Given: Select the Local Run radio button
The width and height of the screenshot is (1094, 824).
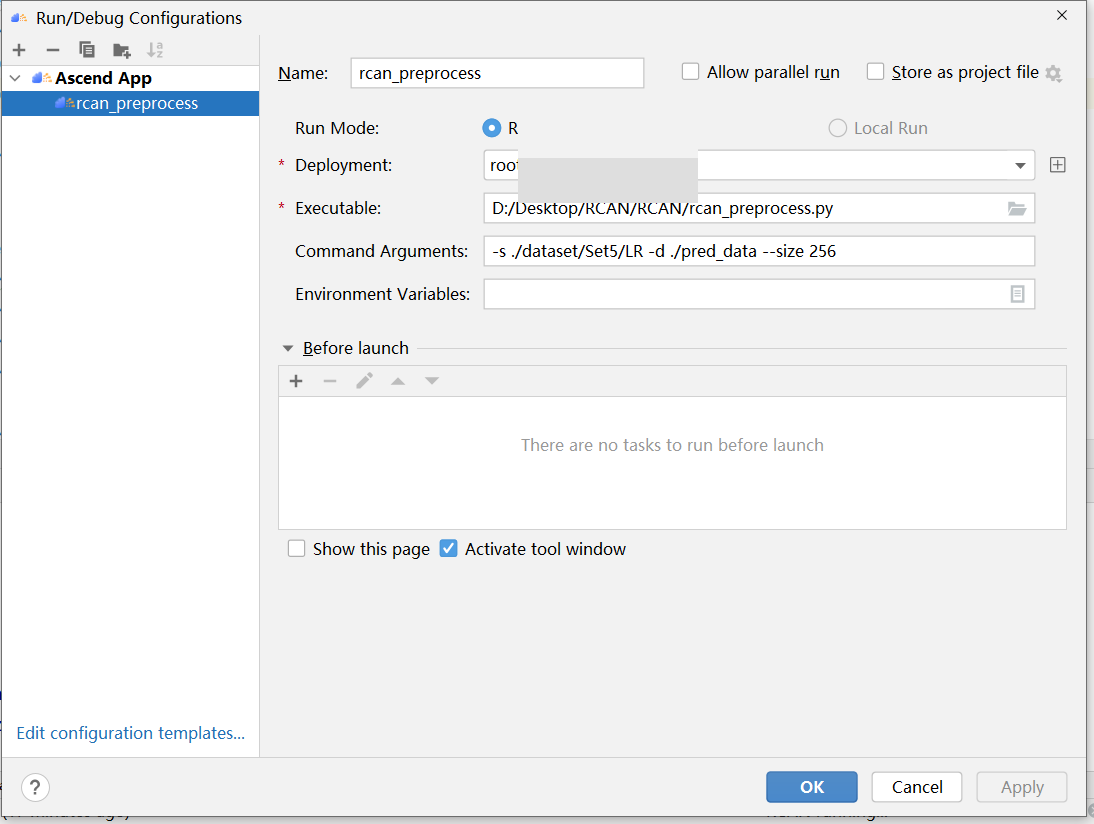Looking at the screenshot, I should tap(837, 128).
